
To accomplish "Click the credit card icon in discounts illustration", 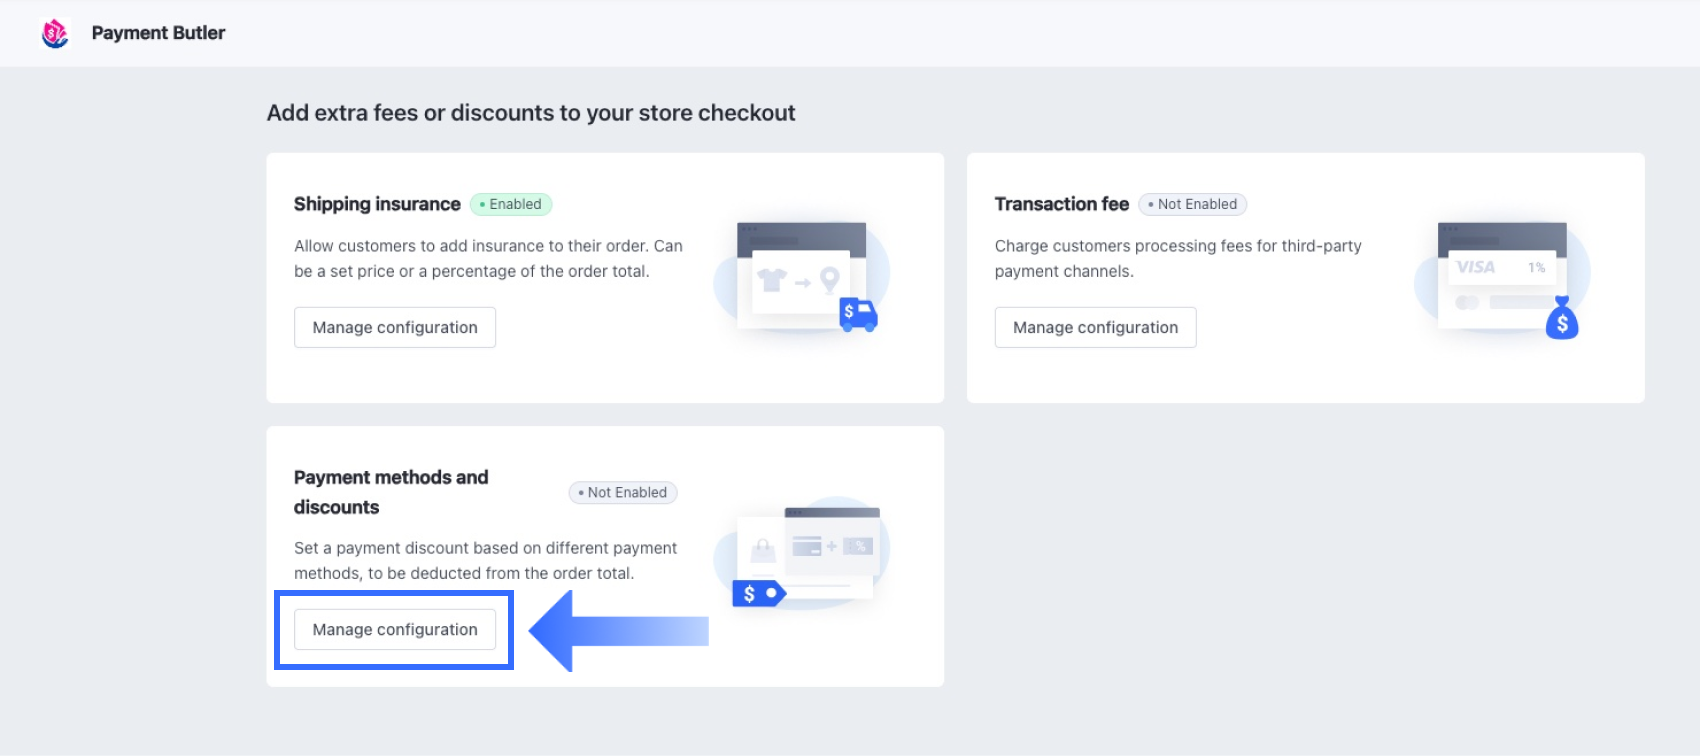I will click(x=806, y=546).
